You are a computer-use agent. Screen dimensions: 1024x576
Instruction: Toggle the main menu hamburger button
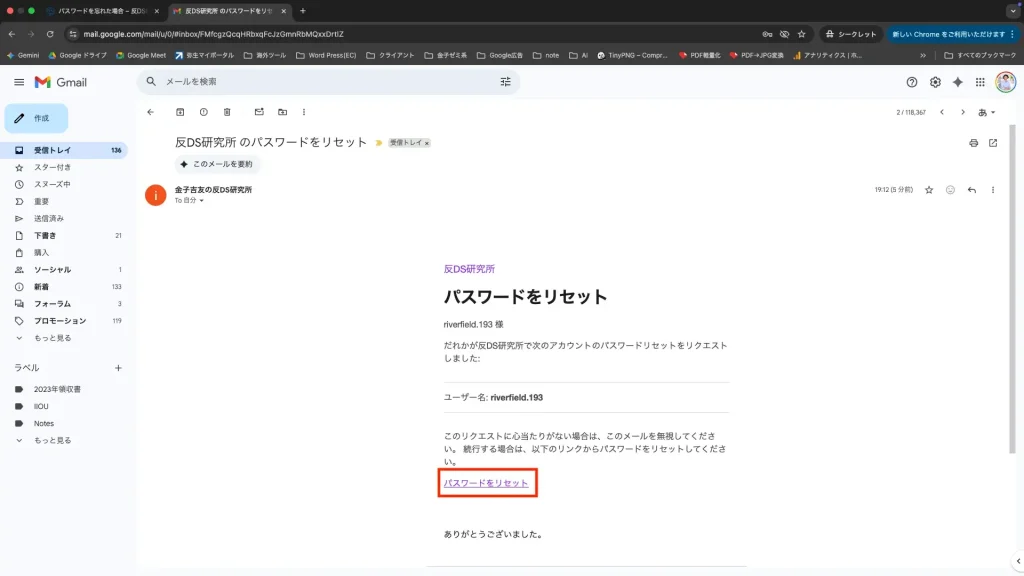(19, 82)
